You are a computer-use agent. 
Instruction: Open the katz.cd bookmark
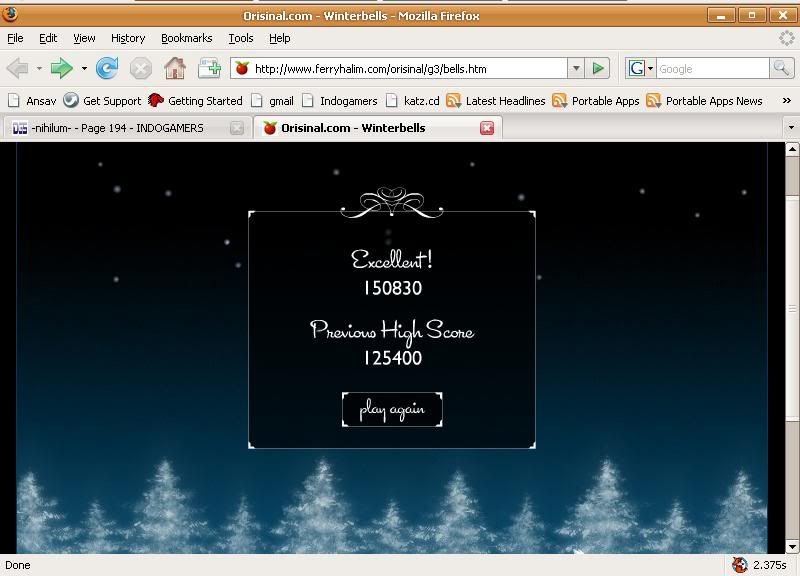[x=413, y=101]
